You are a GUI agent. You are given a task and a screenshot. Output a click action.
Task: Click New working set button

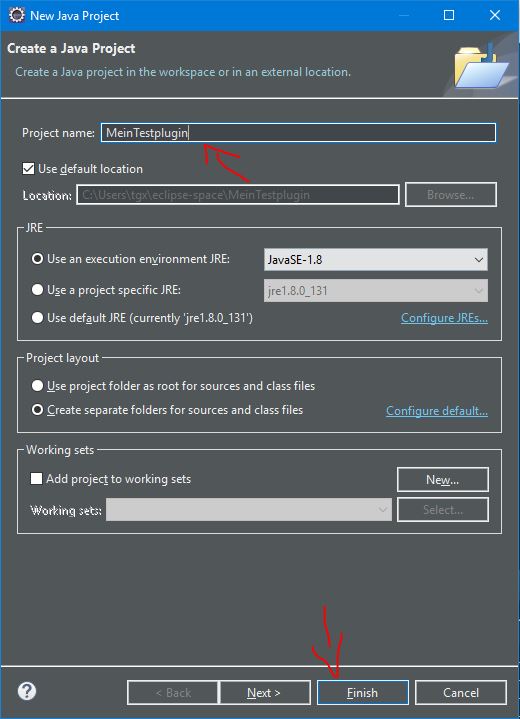click(443, 480)
